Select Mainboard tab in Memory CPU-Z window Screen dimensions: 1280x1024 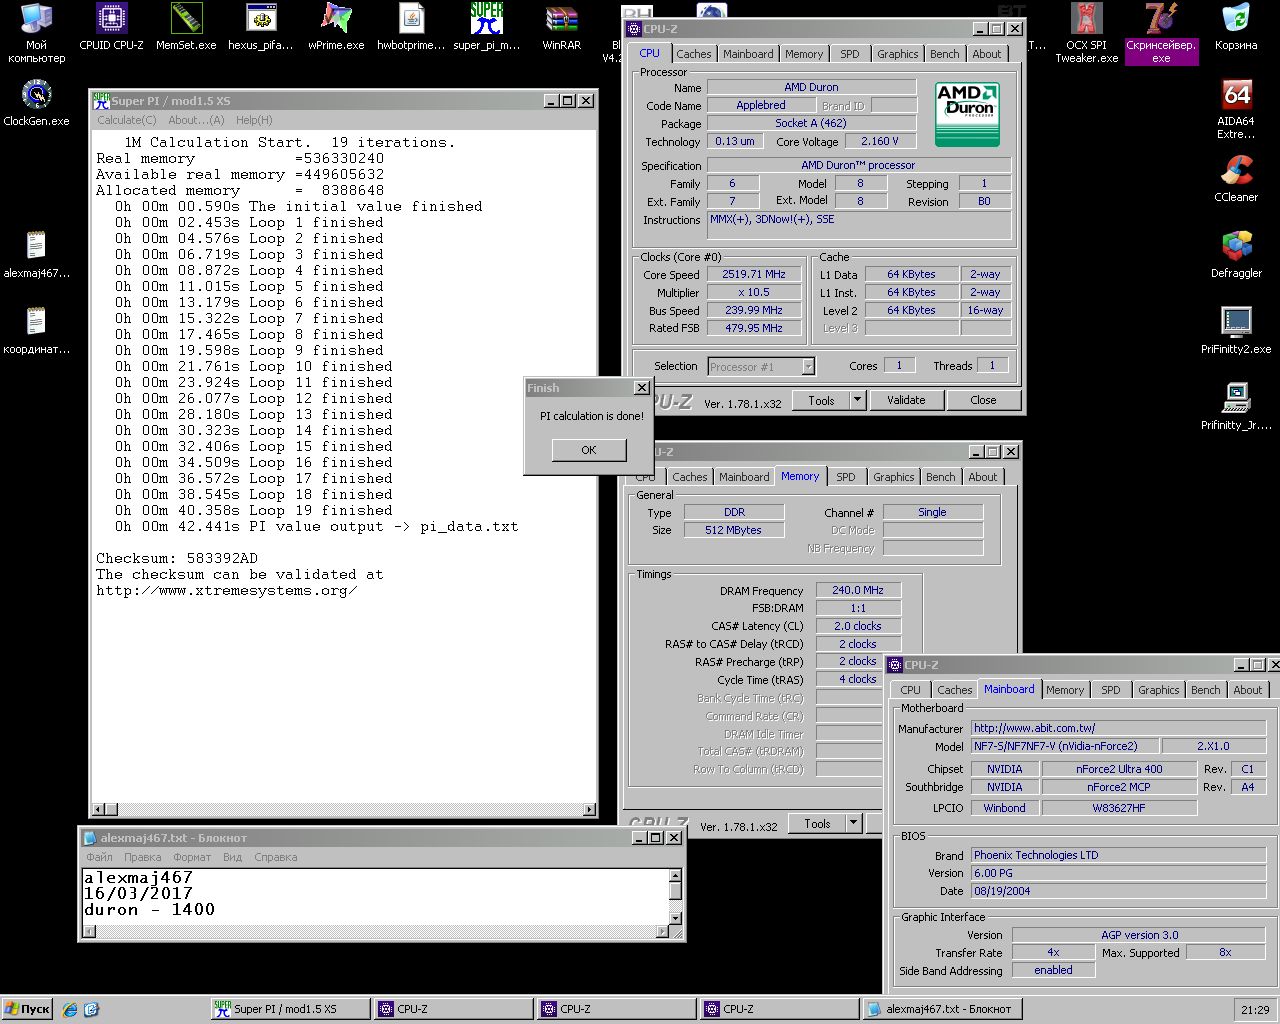(x=744, y=477)
